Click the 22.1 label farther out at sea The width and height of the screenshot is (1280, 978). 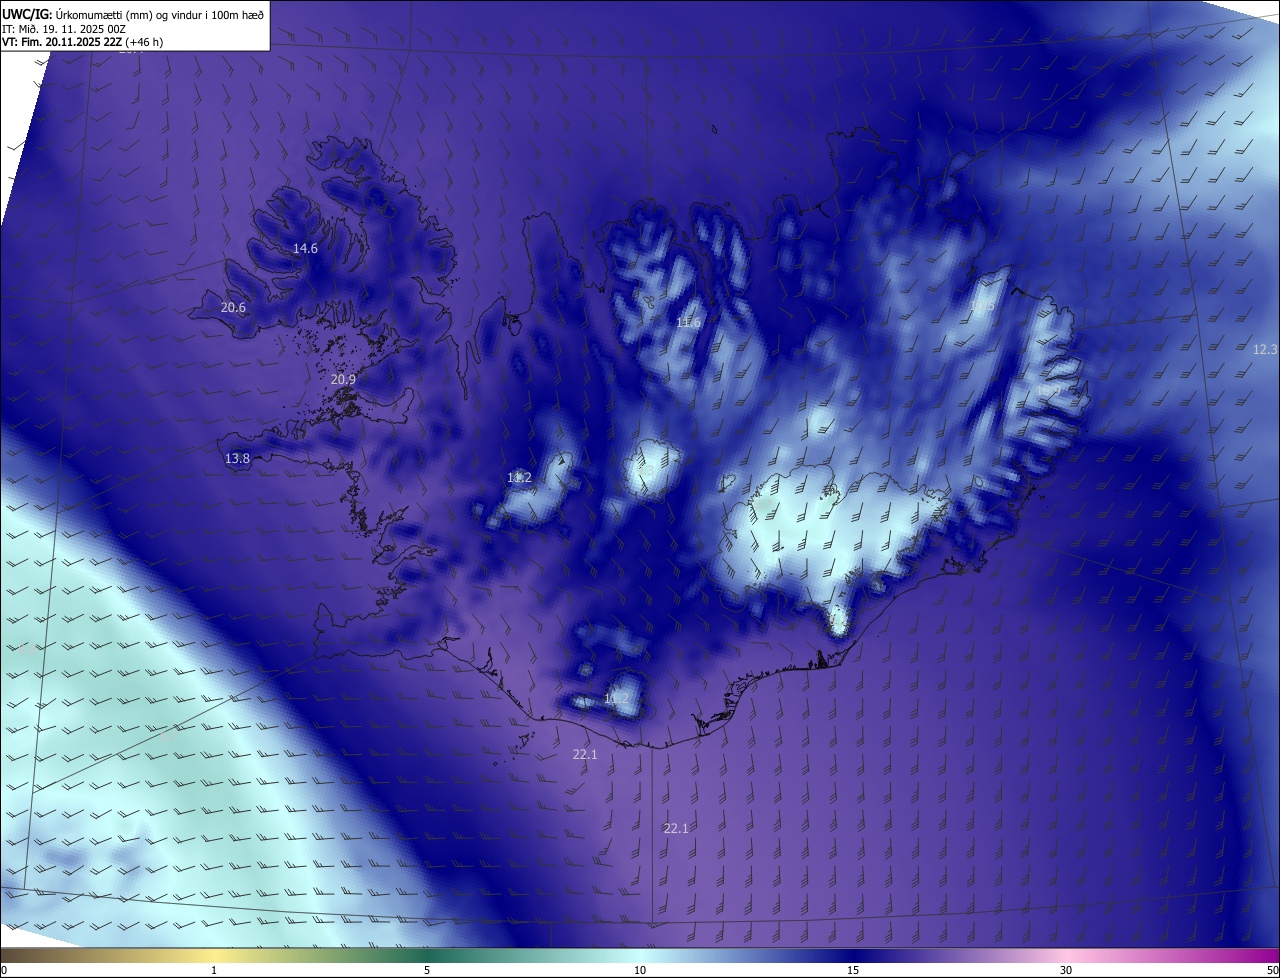(x=676, y=829)
